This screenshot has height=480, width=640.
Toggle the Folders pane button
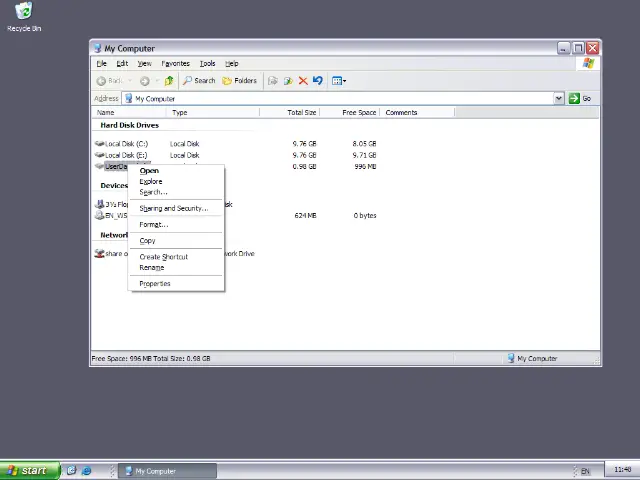[x=240, y=81]
